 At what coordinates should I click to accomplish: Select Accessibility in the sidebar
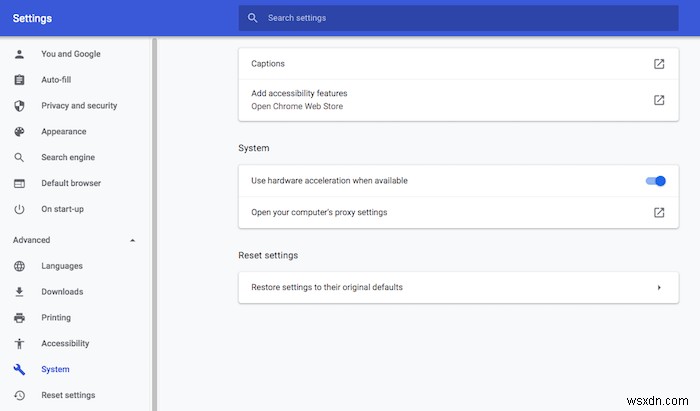(65, 343)
